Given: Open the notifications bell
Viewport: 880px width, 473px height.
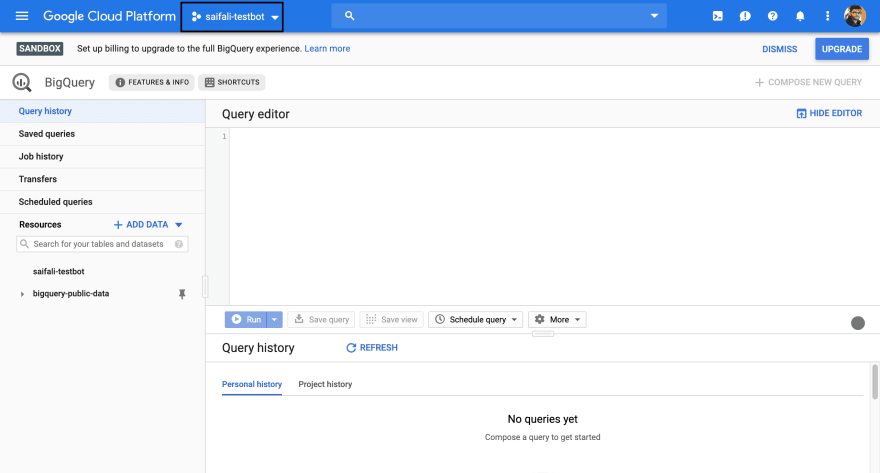Looking at the screenshot, I should click(800, 16).
